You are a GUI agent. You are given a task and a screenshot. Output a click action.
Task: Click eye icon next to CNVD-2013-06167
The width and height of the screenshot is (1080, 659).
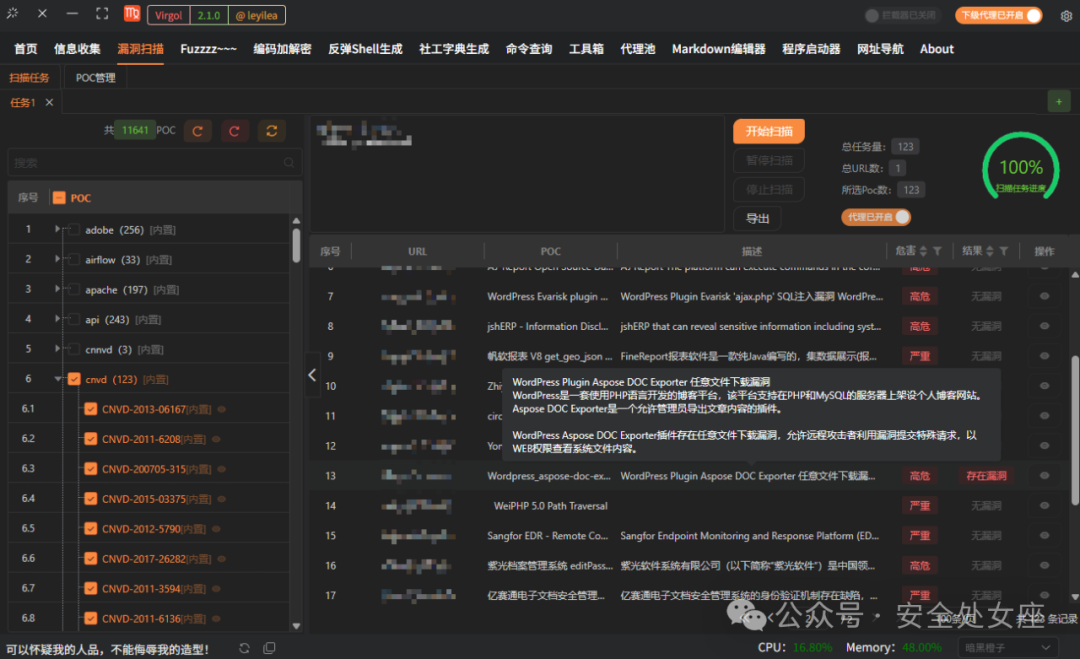pos(222,409)
